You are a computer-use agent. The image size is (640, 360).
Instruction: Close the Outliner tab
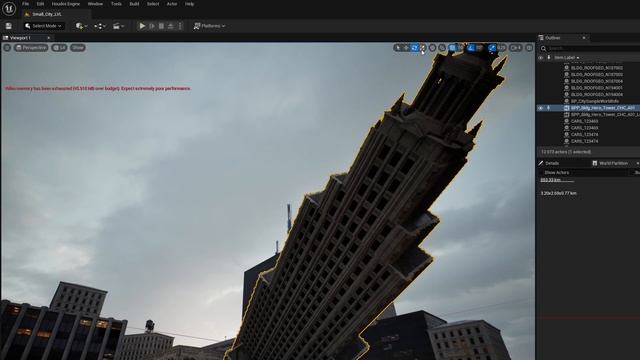point(584,38)
